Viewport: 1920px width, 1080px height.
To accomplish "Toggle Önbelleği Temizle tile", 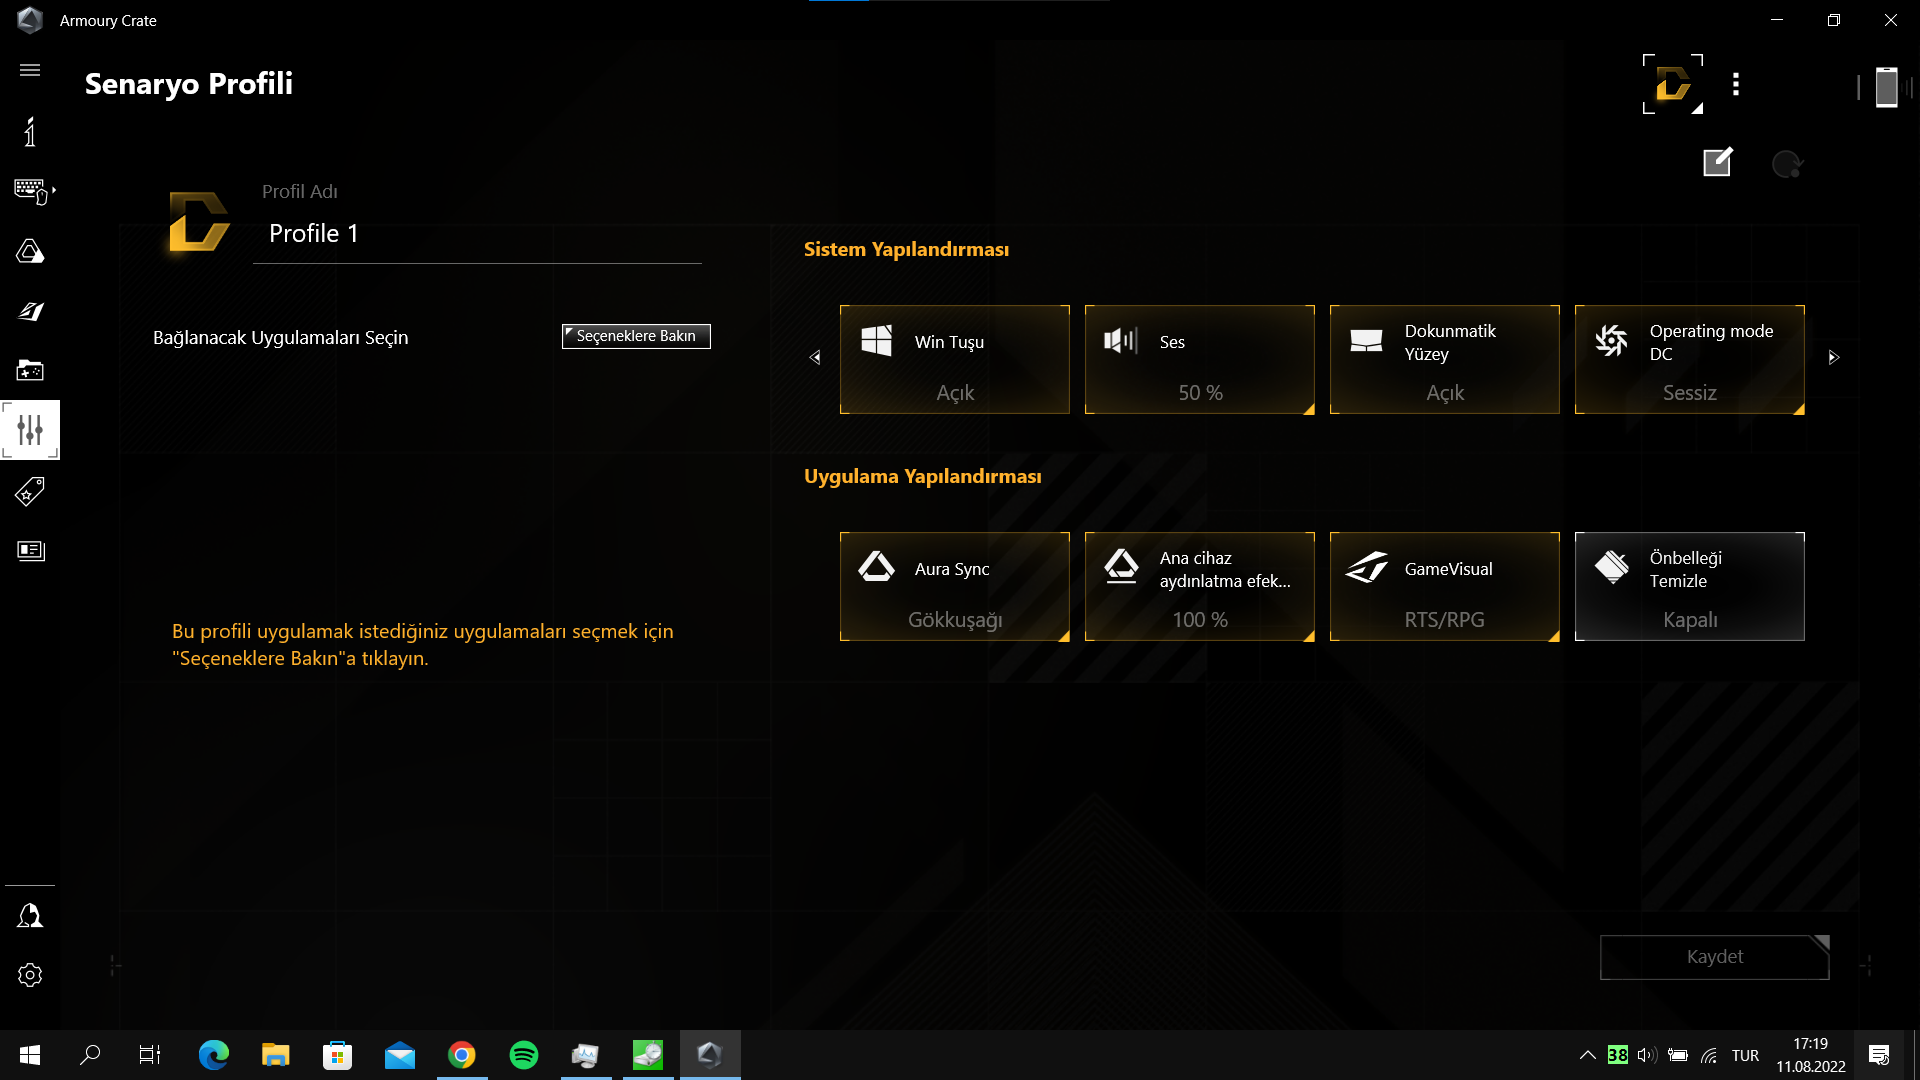I will (1689, 586).
